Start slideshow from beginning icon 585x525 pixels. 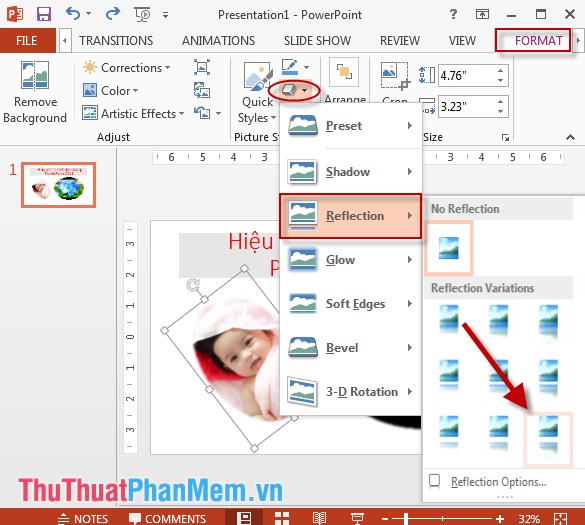click(x=142, y=15)
